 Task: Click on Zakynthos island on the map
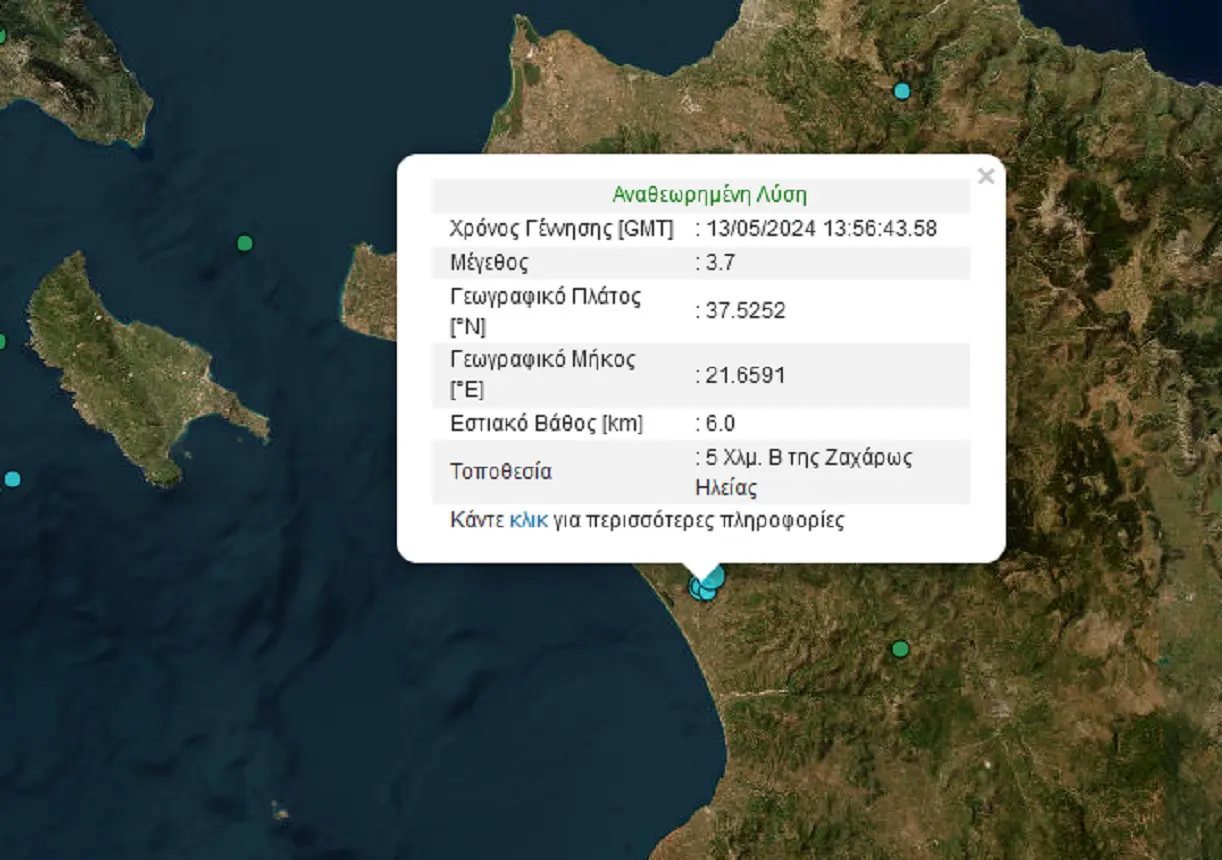pyautogui.click(x=130, y=370)
